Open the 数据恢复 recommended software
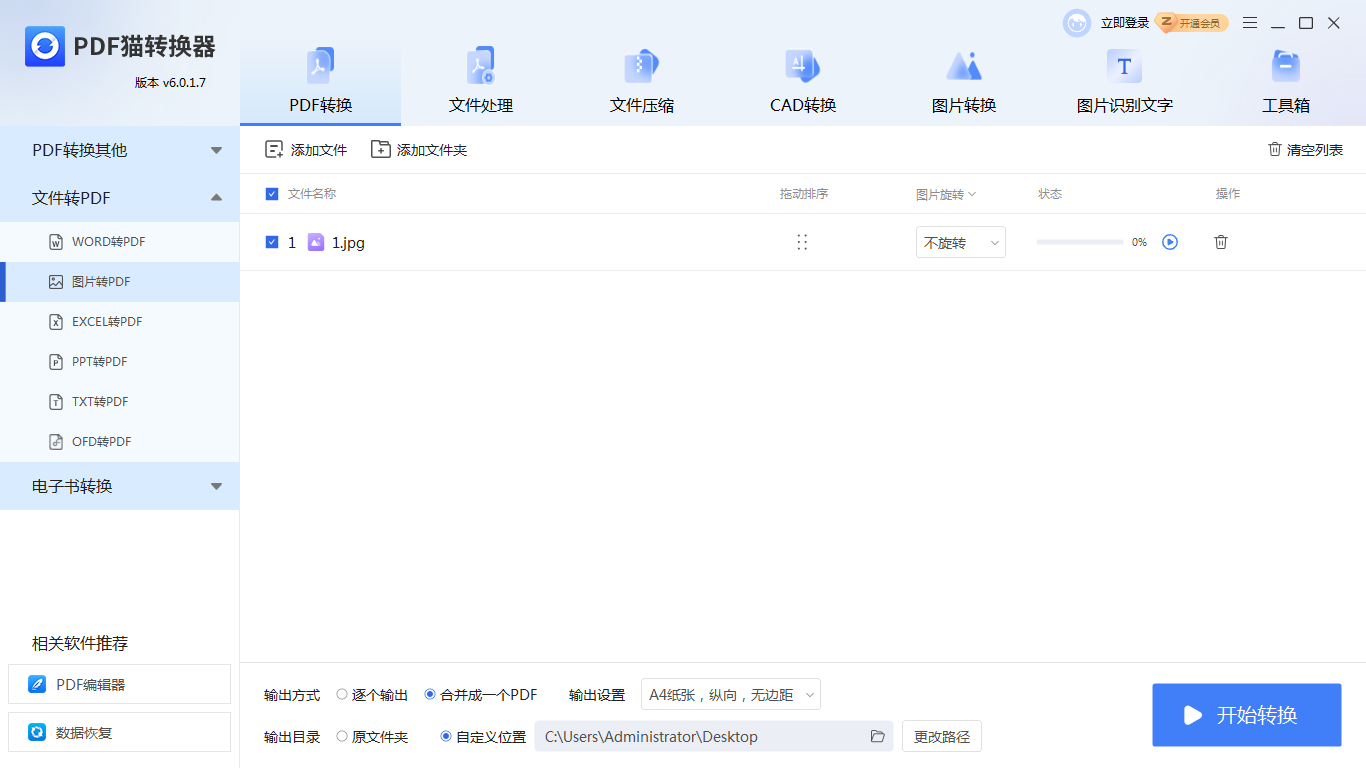 120,733
